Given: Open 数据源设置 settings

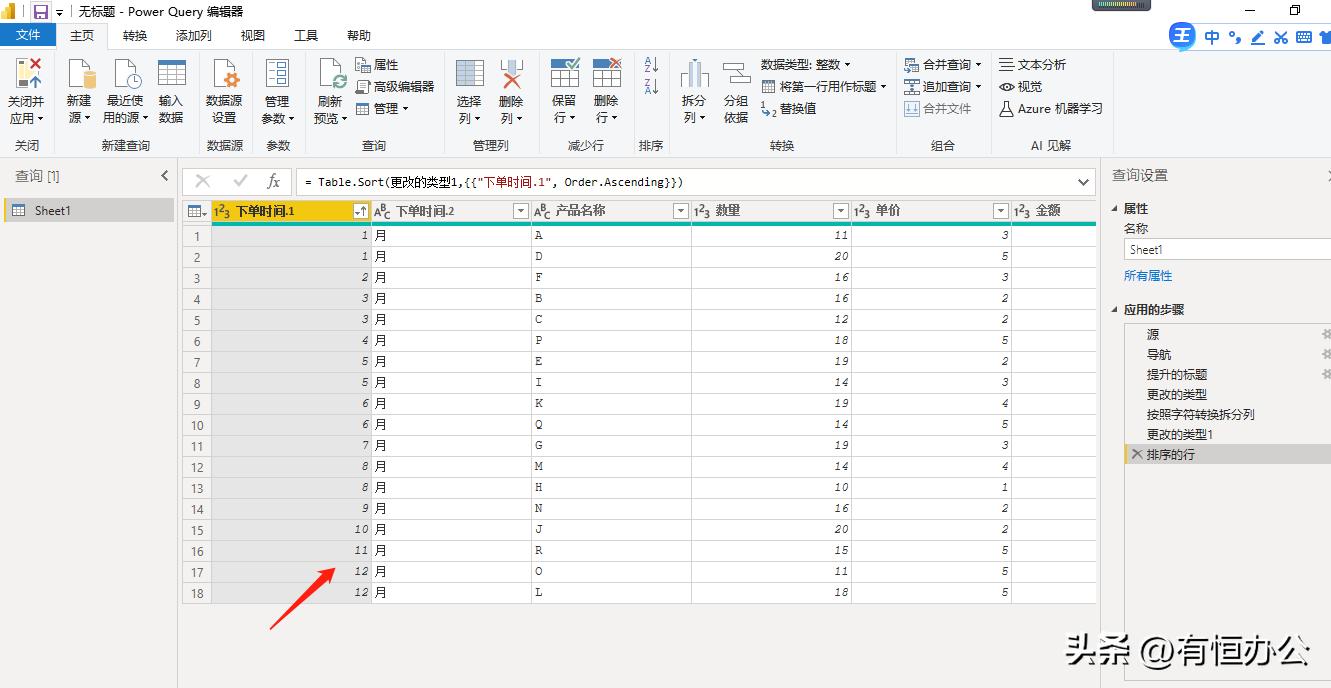Looking at the screenshot, I should coord(224,88).
